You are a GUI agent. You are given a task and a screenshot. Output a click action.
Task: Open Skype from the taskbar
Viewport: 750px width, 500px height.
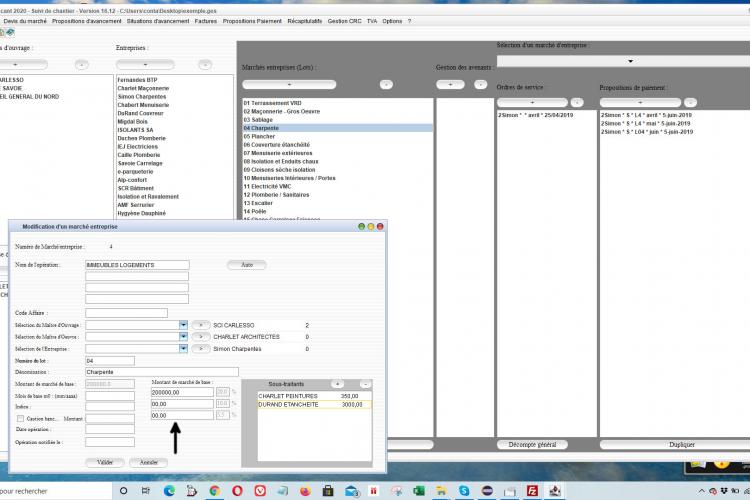(x=464, y=490)
